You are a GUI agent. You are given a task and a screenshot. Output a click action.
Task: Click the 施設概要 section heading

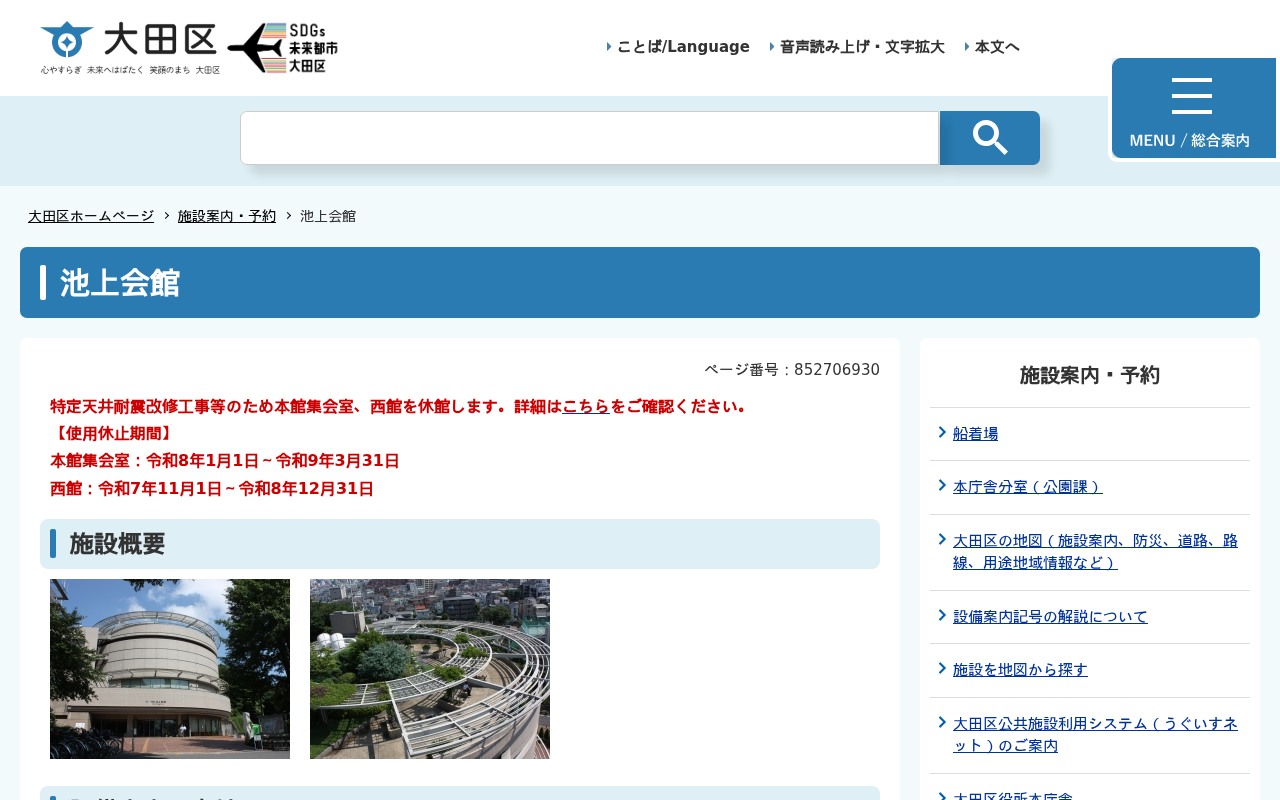coord(117,544)
